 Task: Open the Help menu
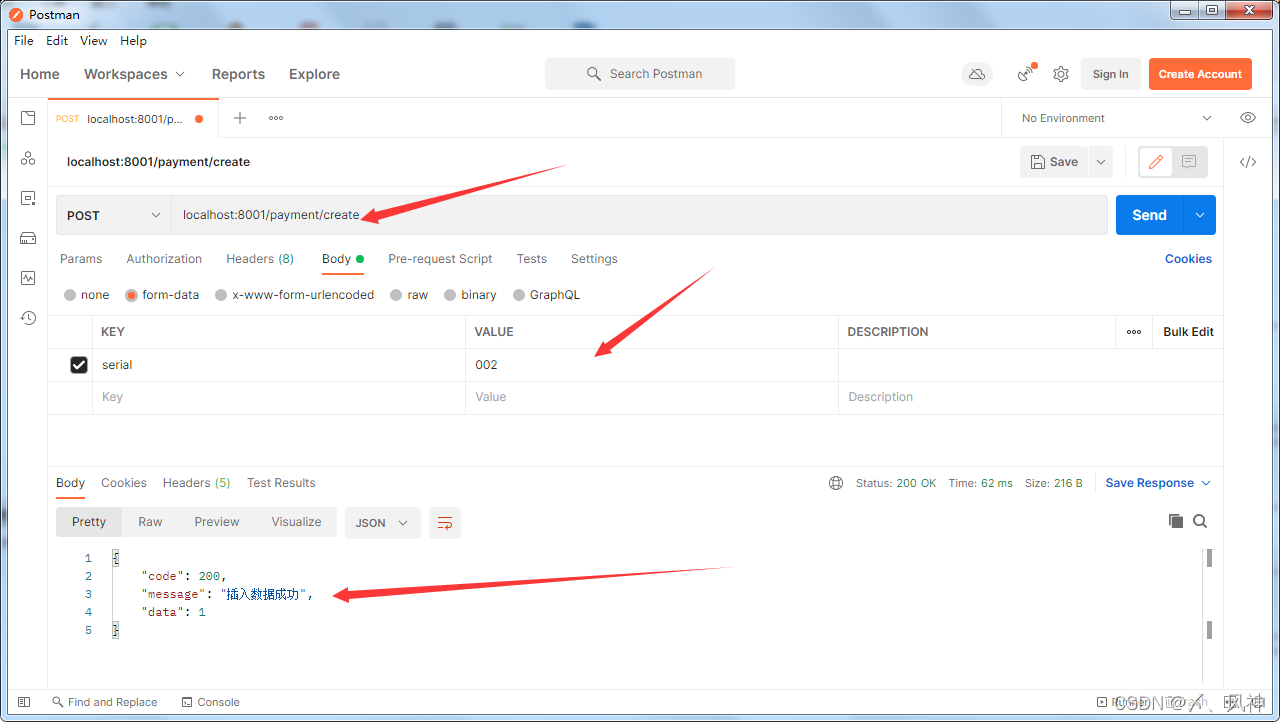tap(133, 41)
